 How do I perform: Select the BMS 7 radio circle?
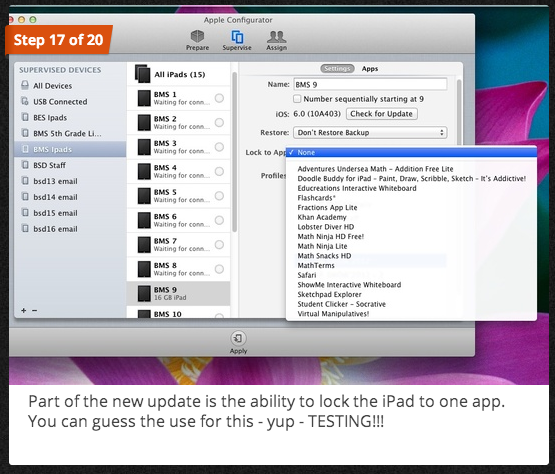[219, 245]
